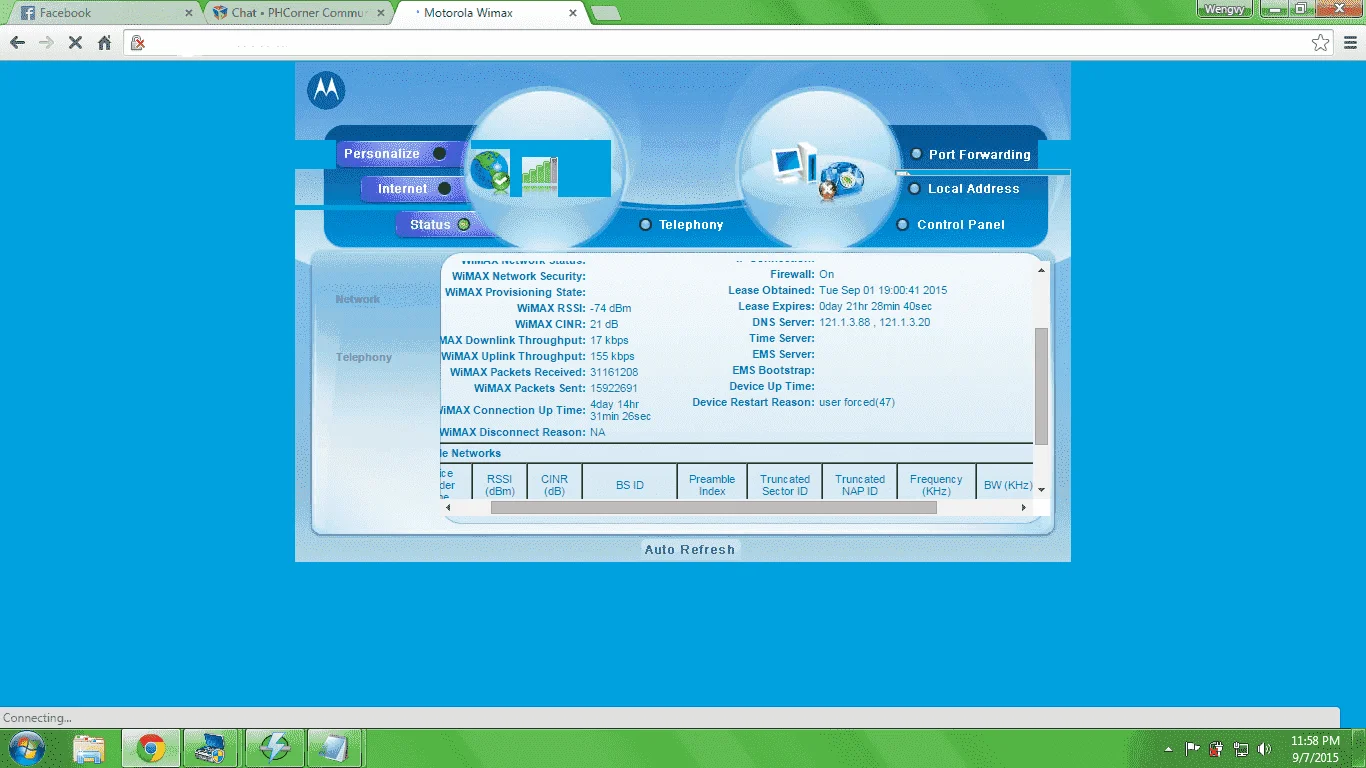Close the Motorola Wimax tab
Viewport: 1366px width, 768px height.
pos(573,13)
